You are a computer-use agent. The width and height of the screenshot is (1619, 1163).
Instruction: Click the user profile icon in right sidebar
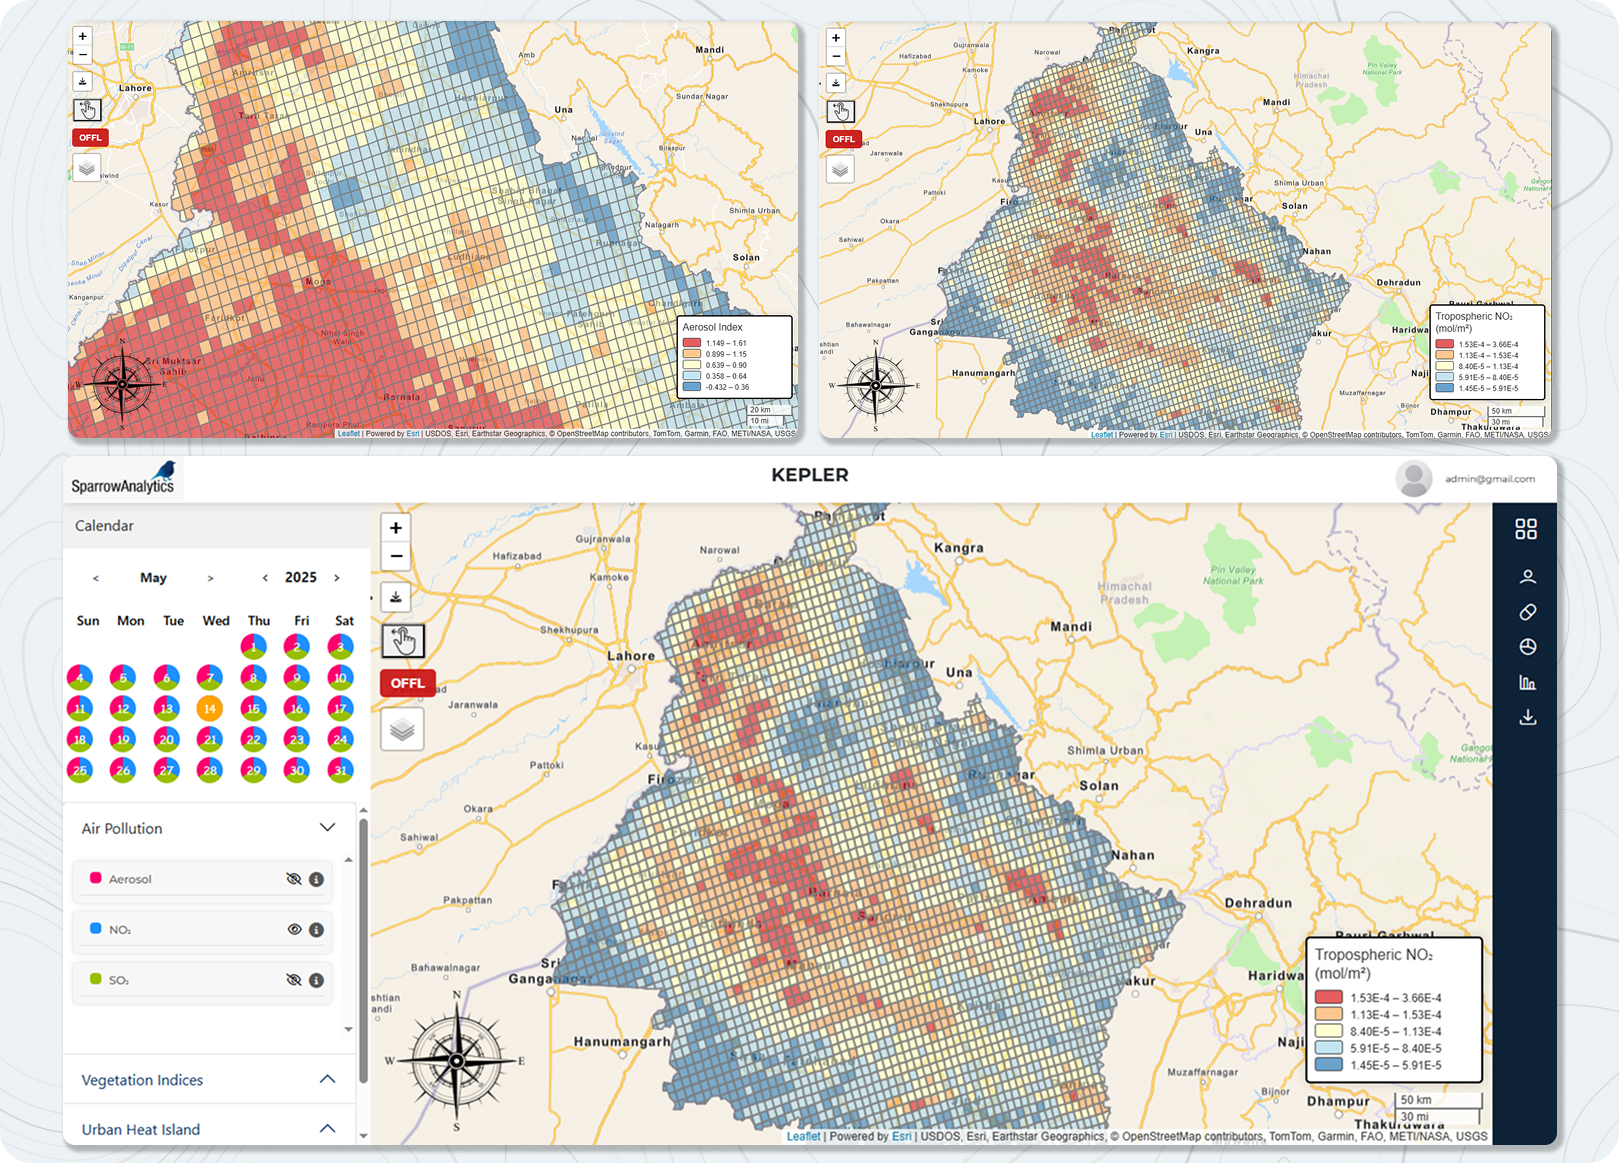(1527, 577)
